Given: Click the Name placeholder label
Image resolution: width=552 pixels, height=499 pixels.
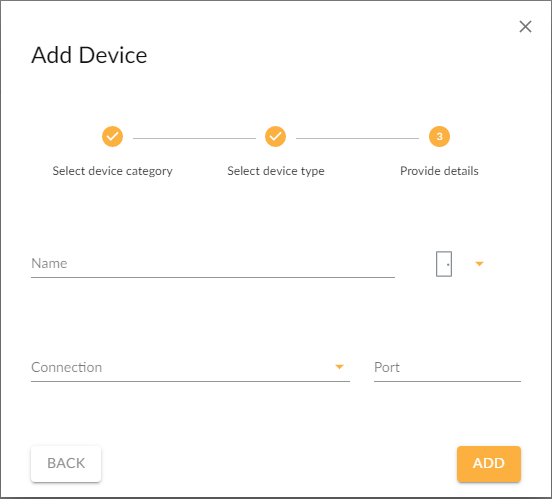Looking at the screenshot, I should tap(49, 263).
